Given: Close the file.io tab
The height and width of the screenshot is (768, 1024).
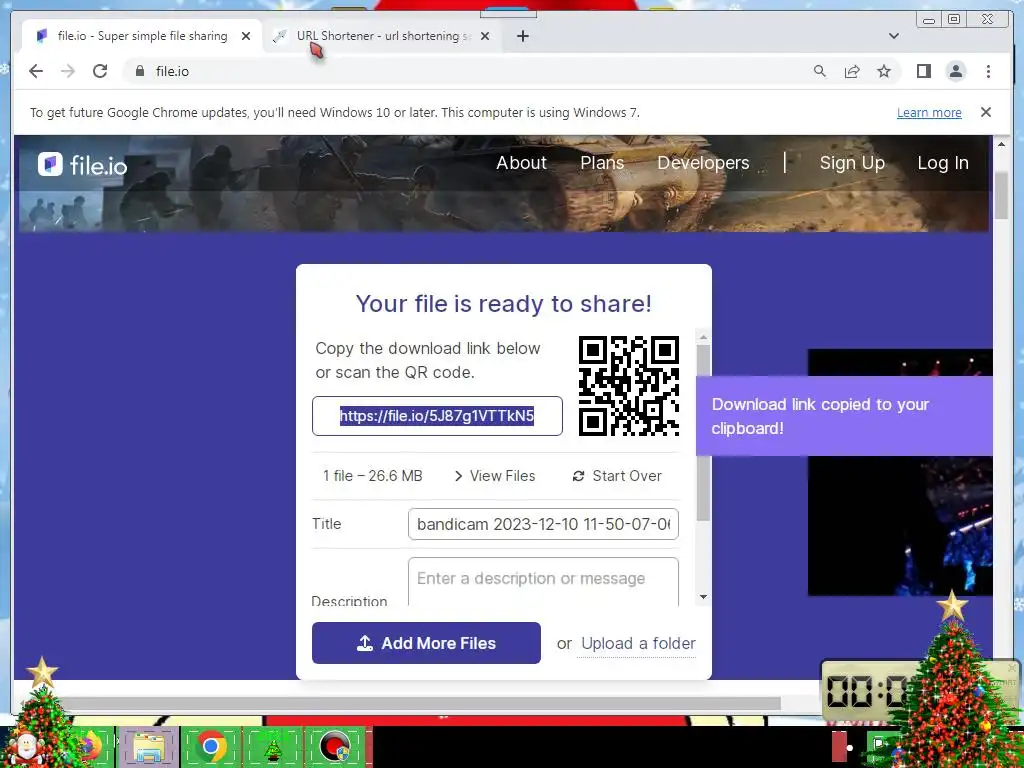Looking at the screenshot, I should (246, 36).
